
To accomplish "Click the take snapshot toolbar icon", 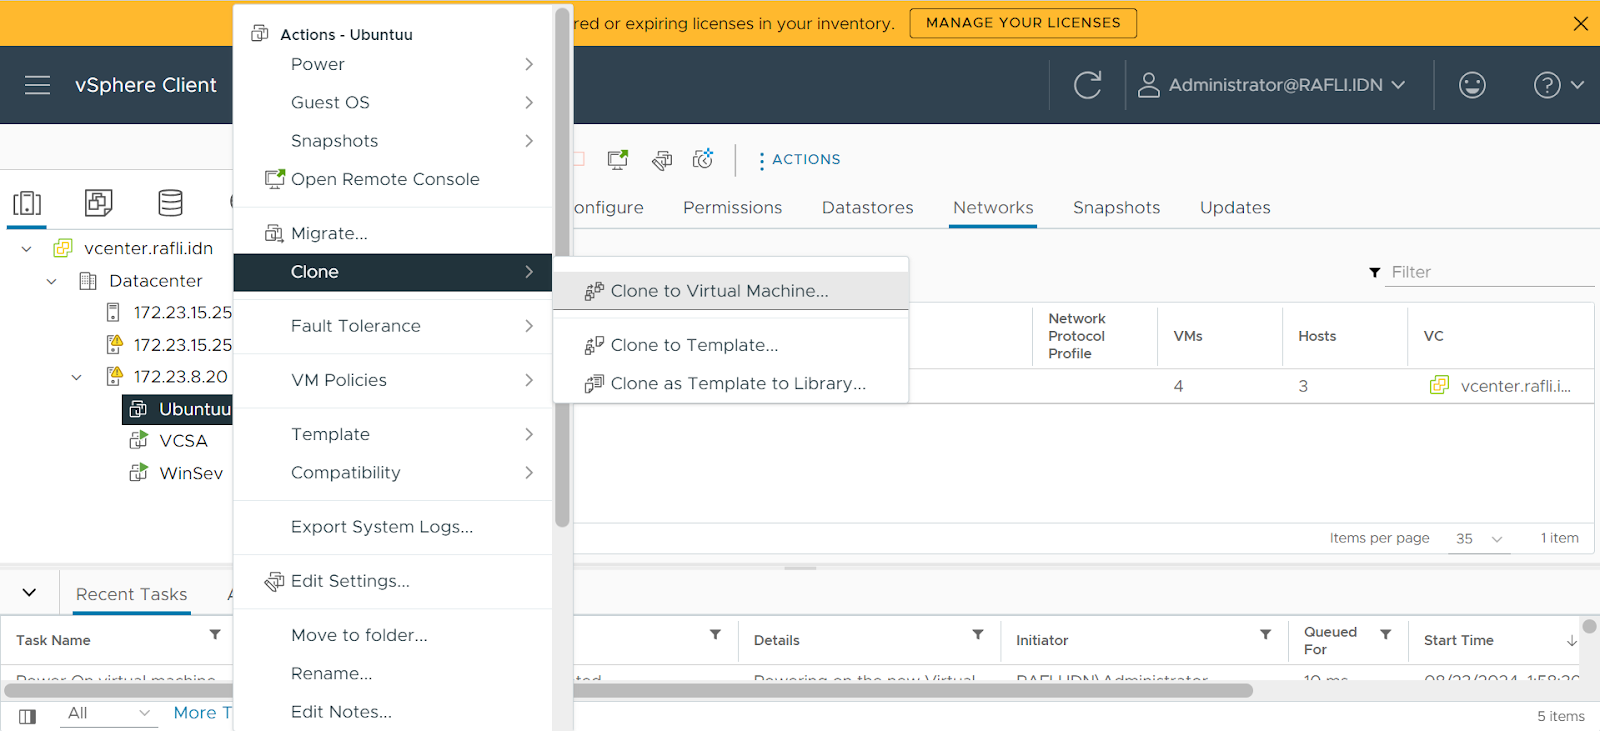I will 703,159.
